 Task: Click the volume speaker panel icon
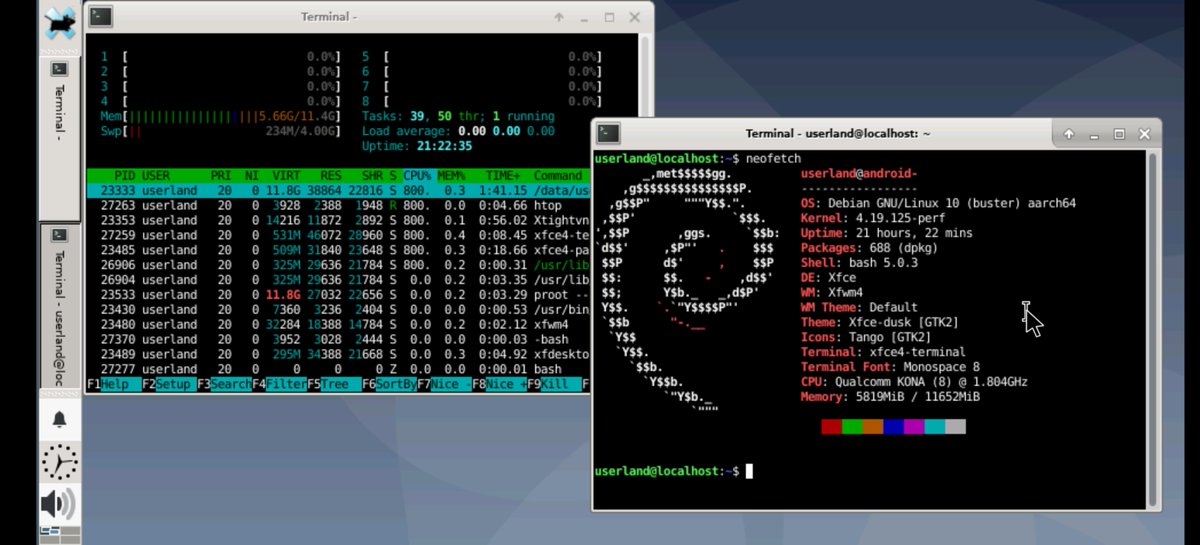tap(60, 503)
